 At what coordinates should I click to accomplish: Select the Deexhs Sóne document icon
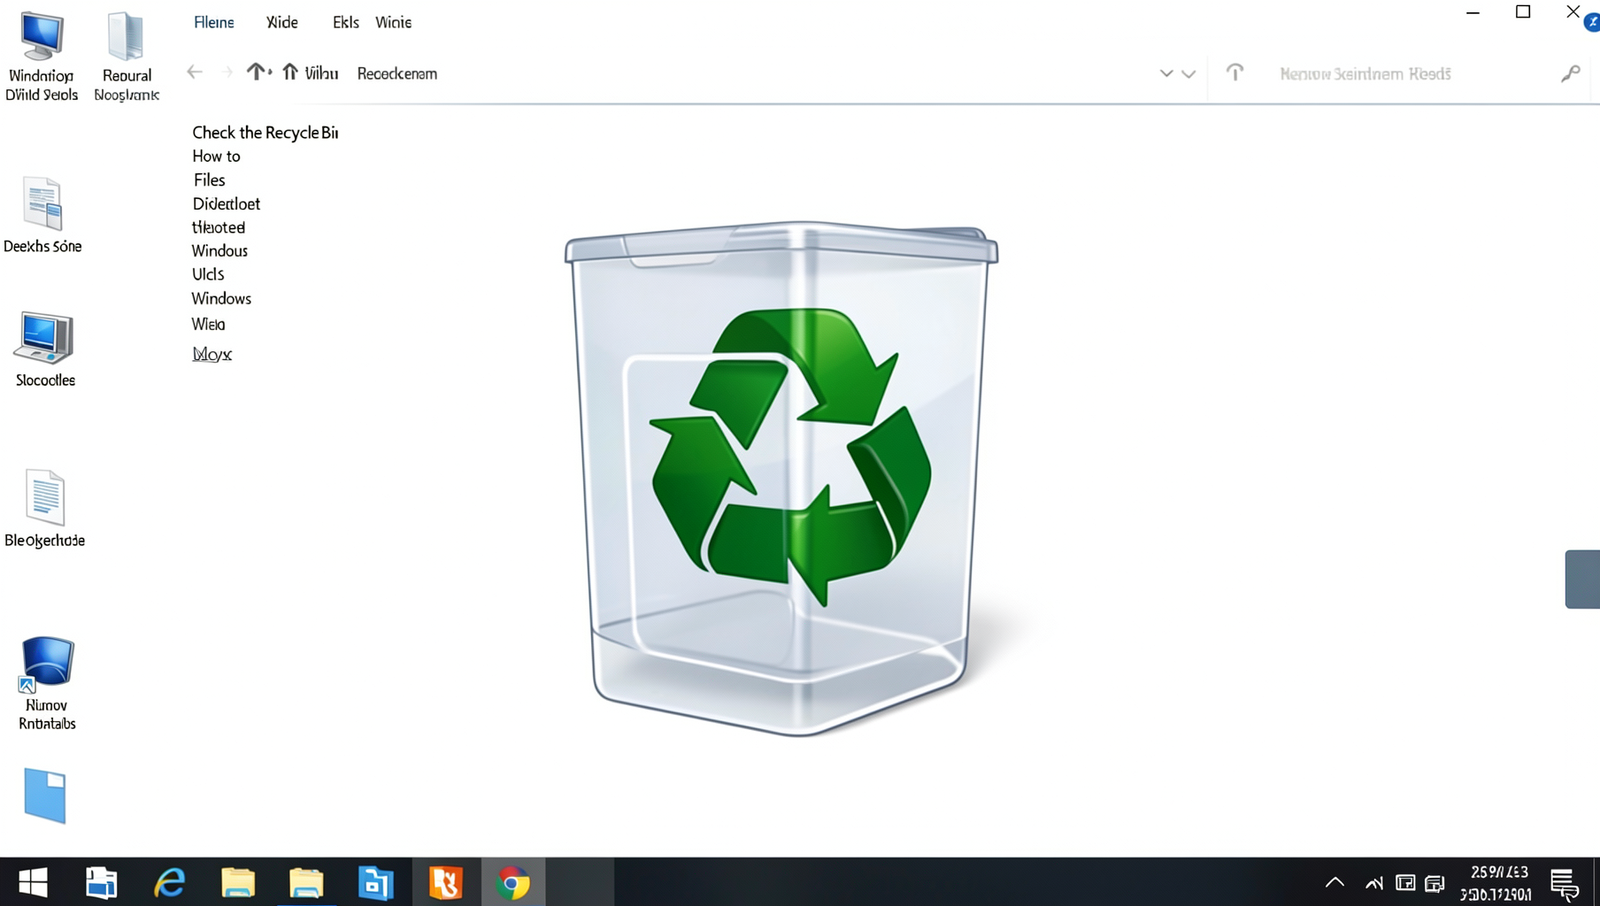(43, 215)
